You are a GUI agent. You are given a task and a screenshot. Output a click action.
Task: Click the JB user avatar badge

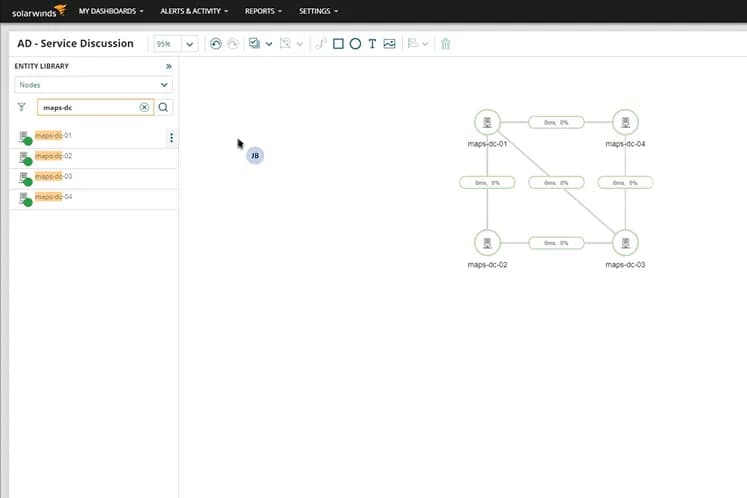(x=255, y=156)
